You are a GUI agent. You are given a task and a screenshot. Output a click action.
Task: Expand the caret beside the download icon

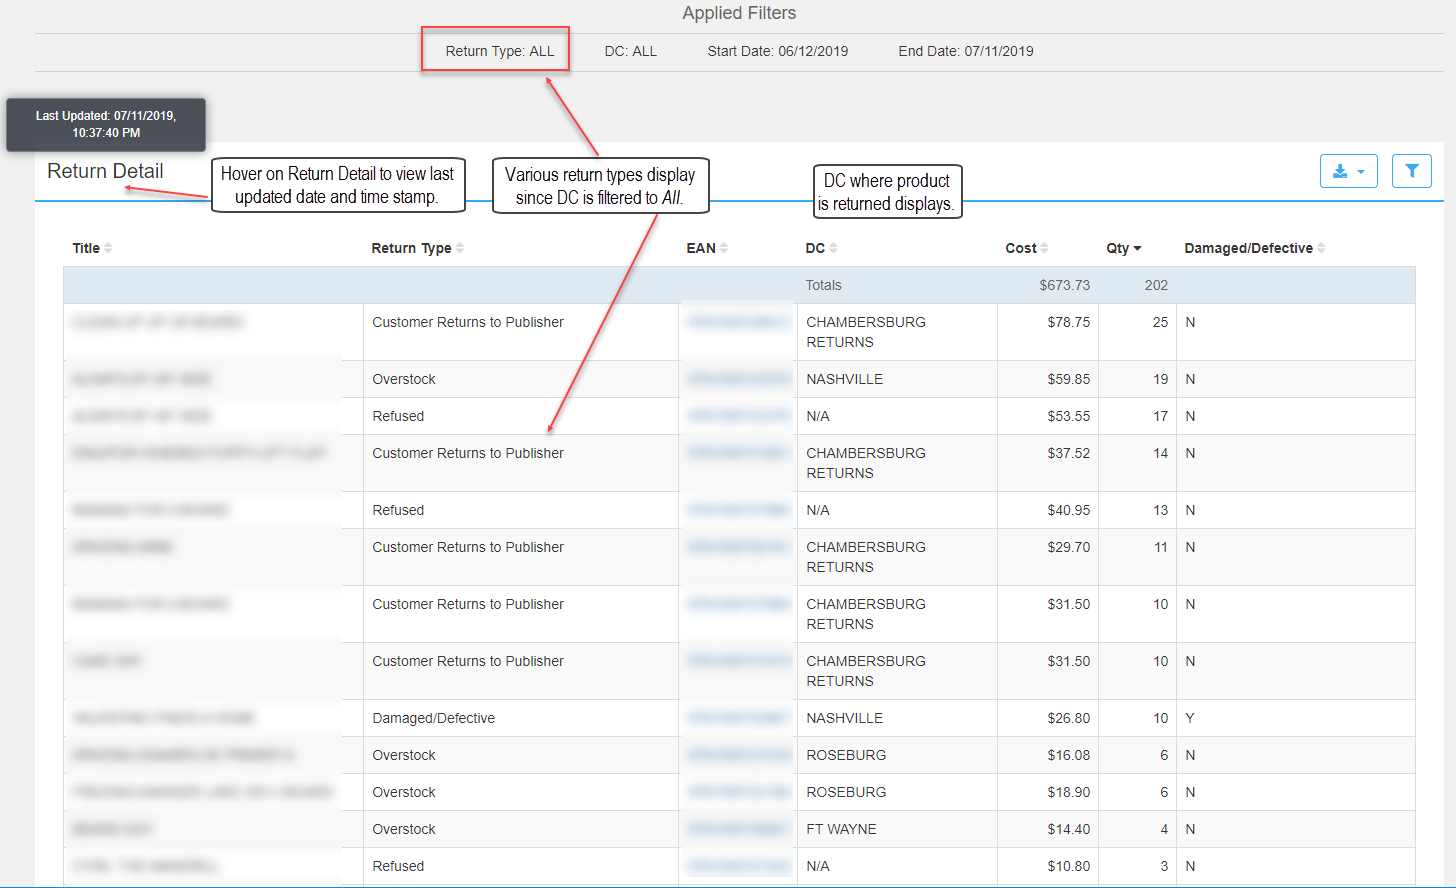coord(1360,171)
